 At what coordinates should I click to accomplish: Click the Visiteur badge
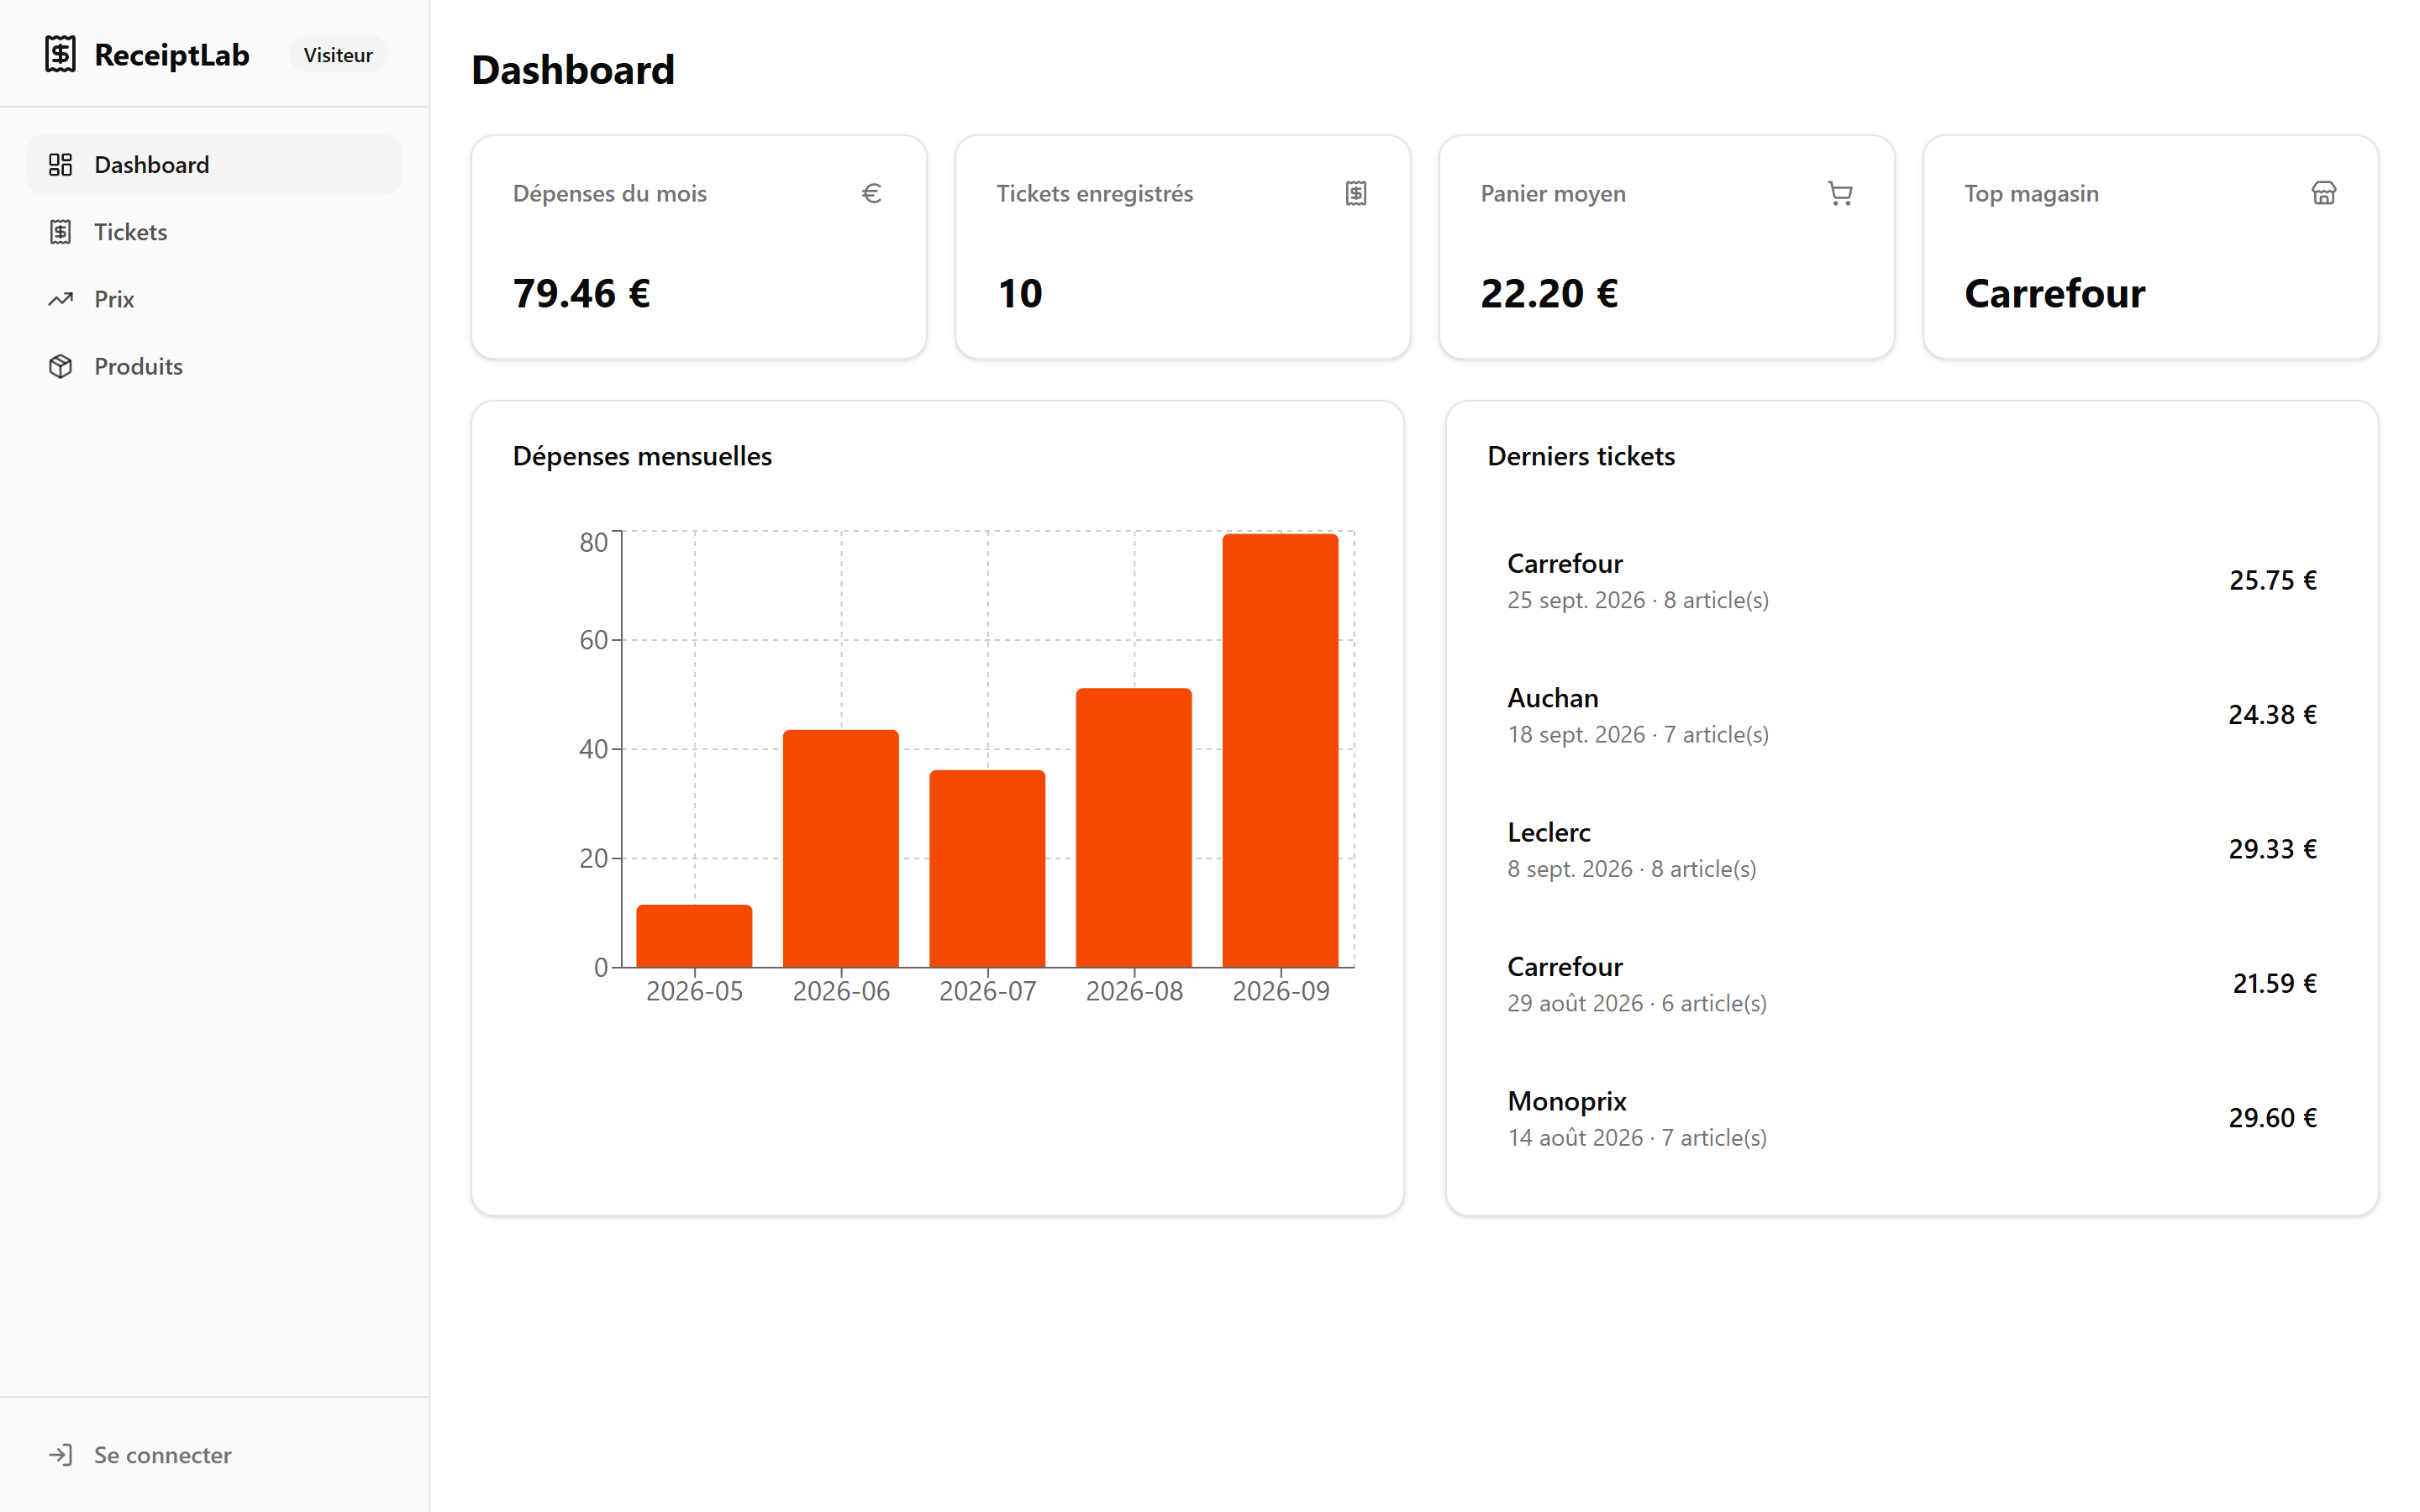[338, 55]
